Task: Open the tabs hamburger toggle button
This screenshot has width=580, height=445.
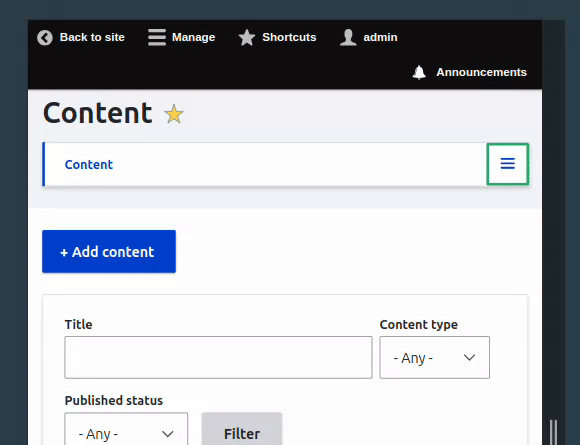Action: click(508, 164)
